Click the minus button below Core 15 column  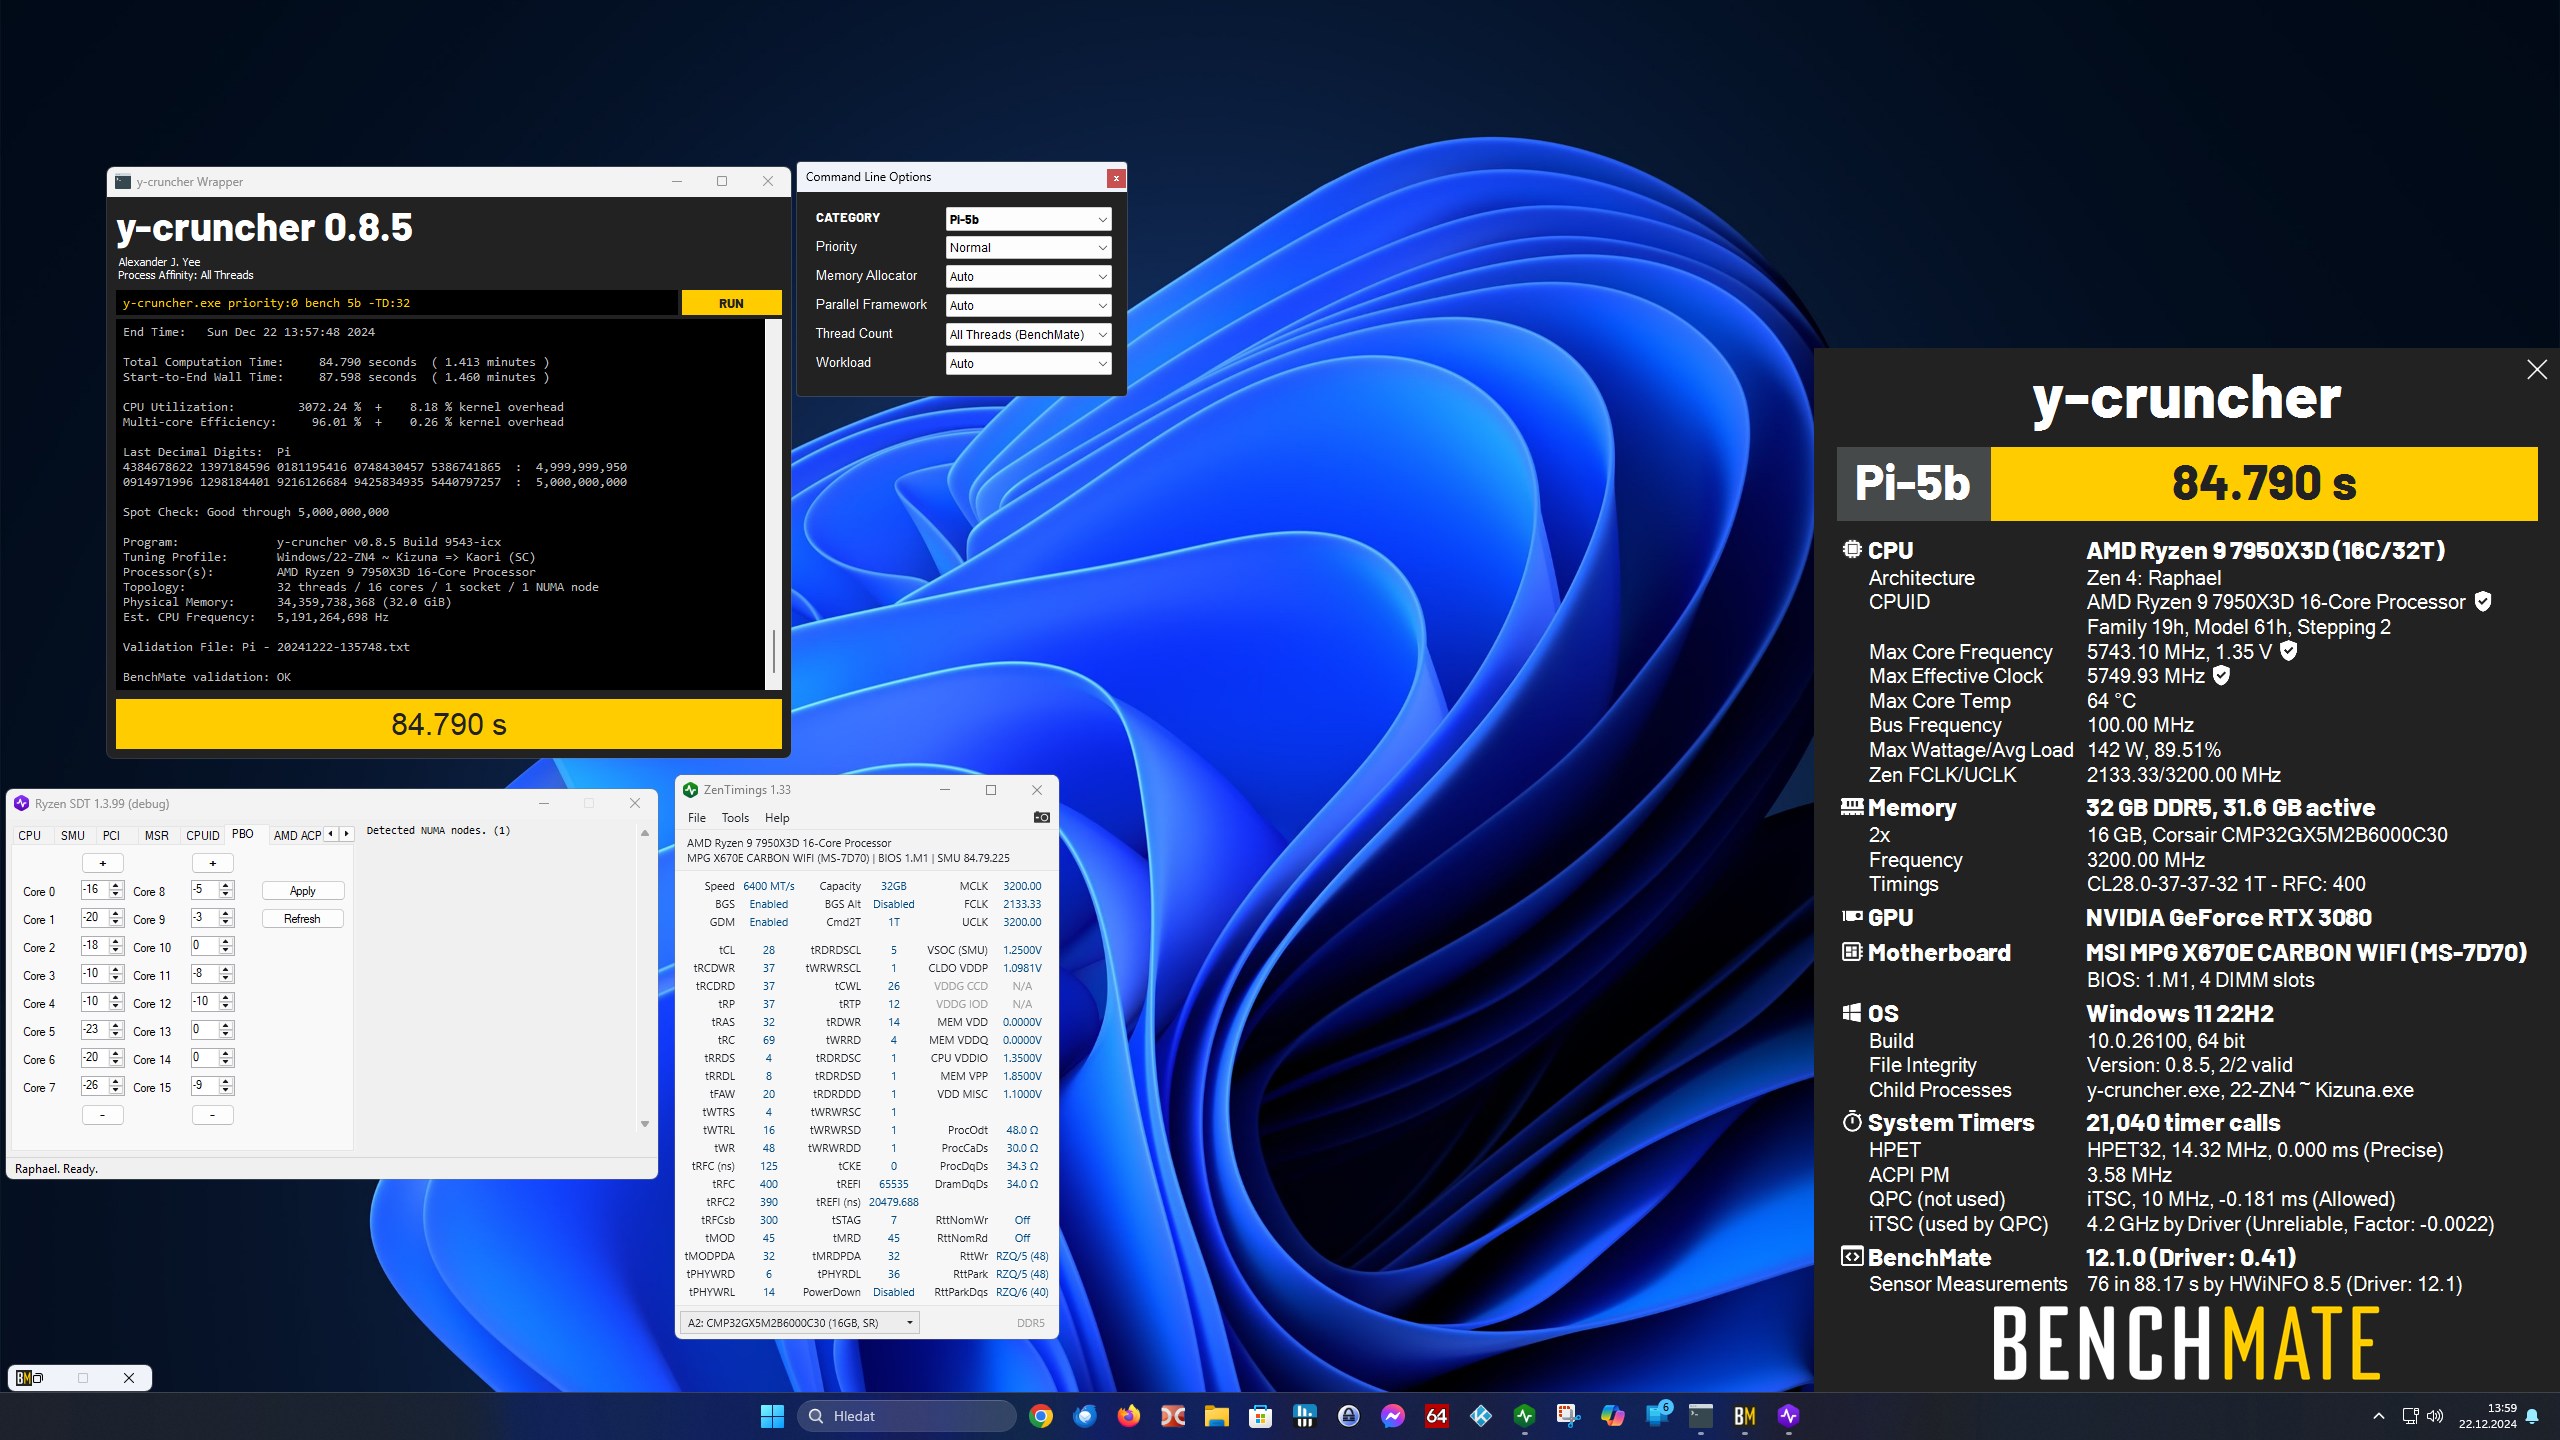coord(213,1115)
